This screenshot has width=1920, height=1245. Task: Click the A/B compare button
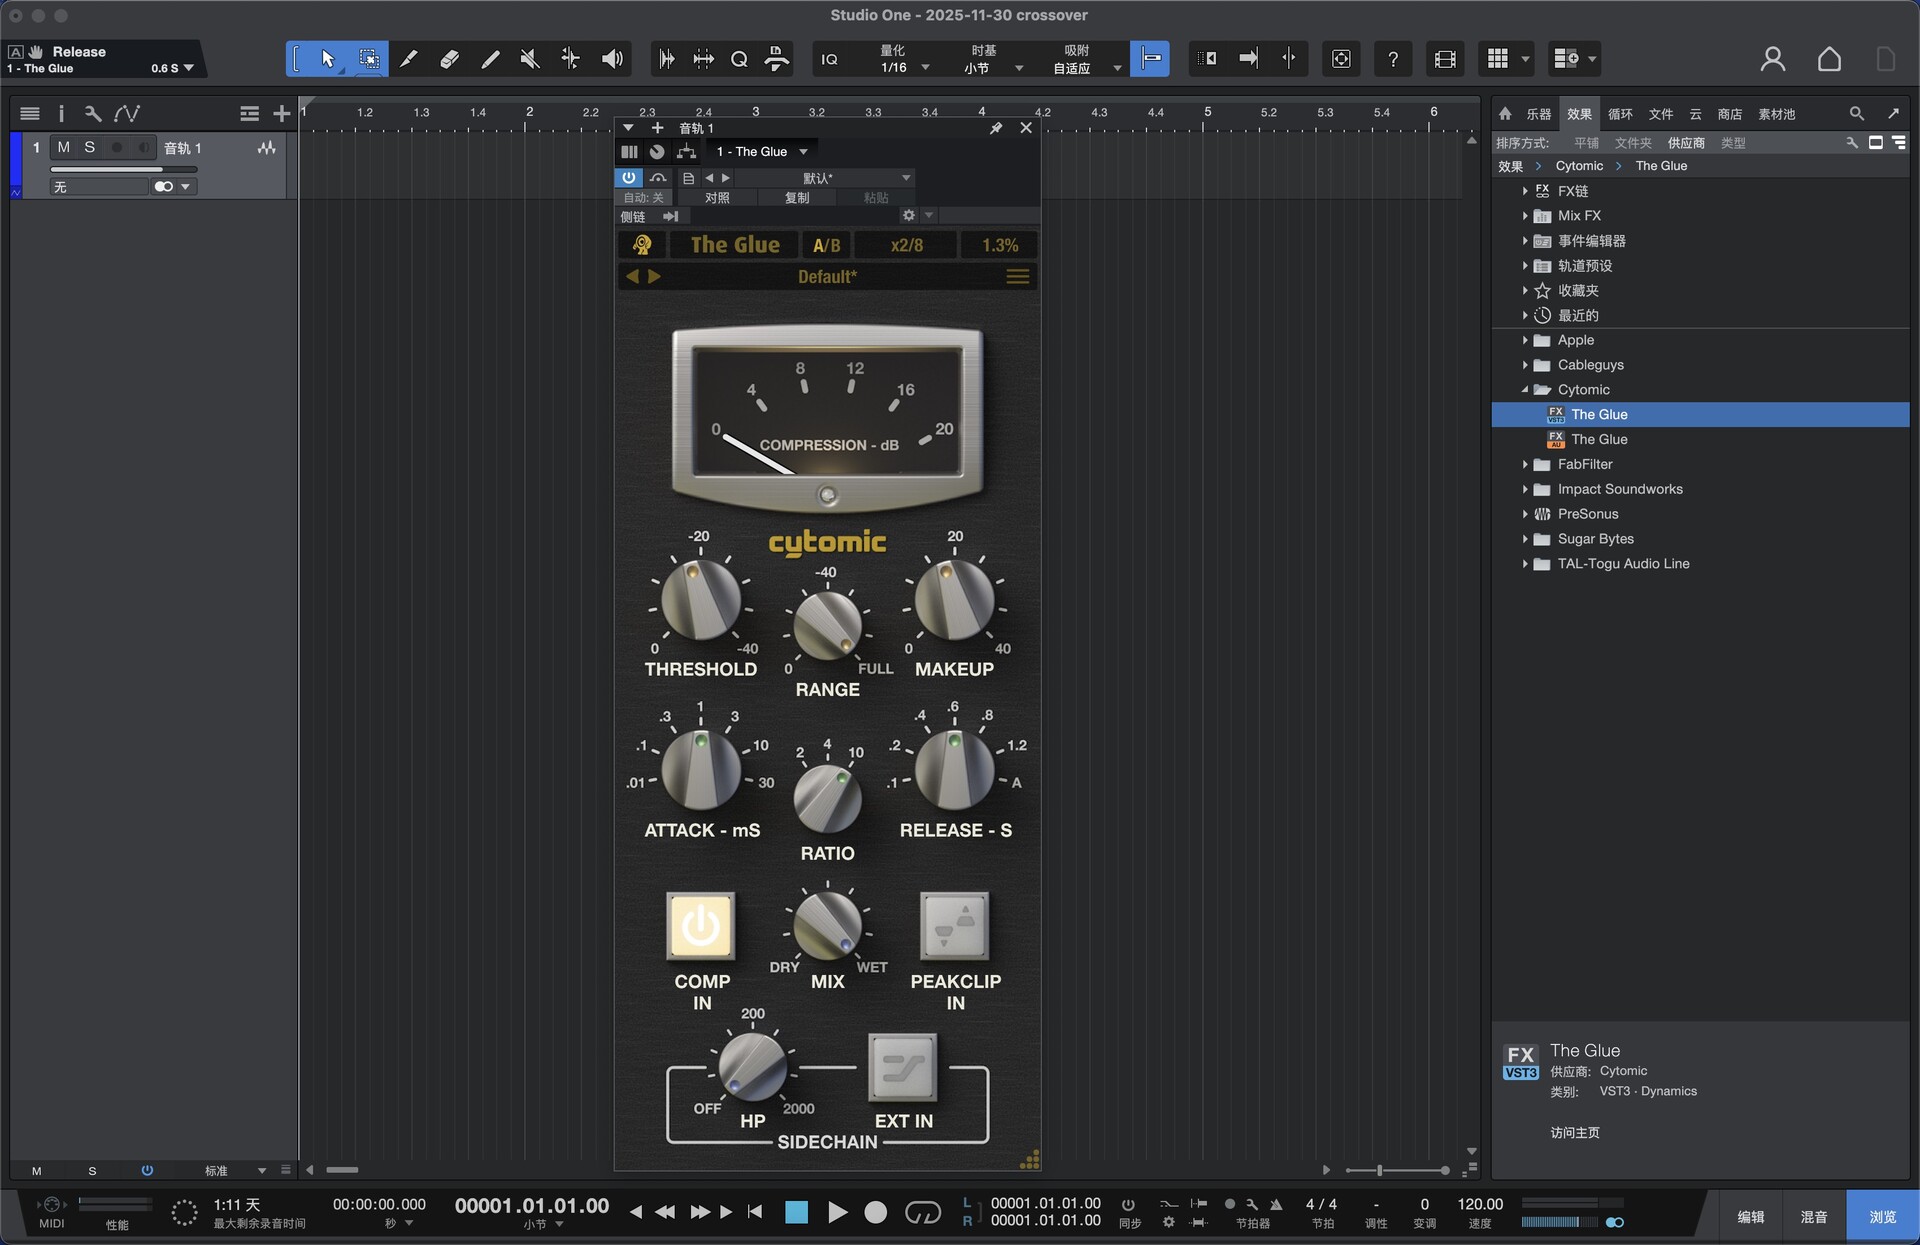coord(826,245)
